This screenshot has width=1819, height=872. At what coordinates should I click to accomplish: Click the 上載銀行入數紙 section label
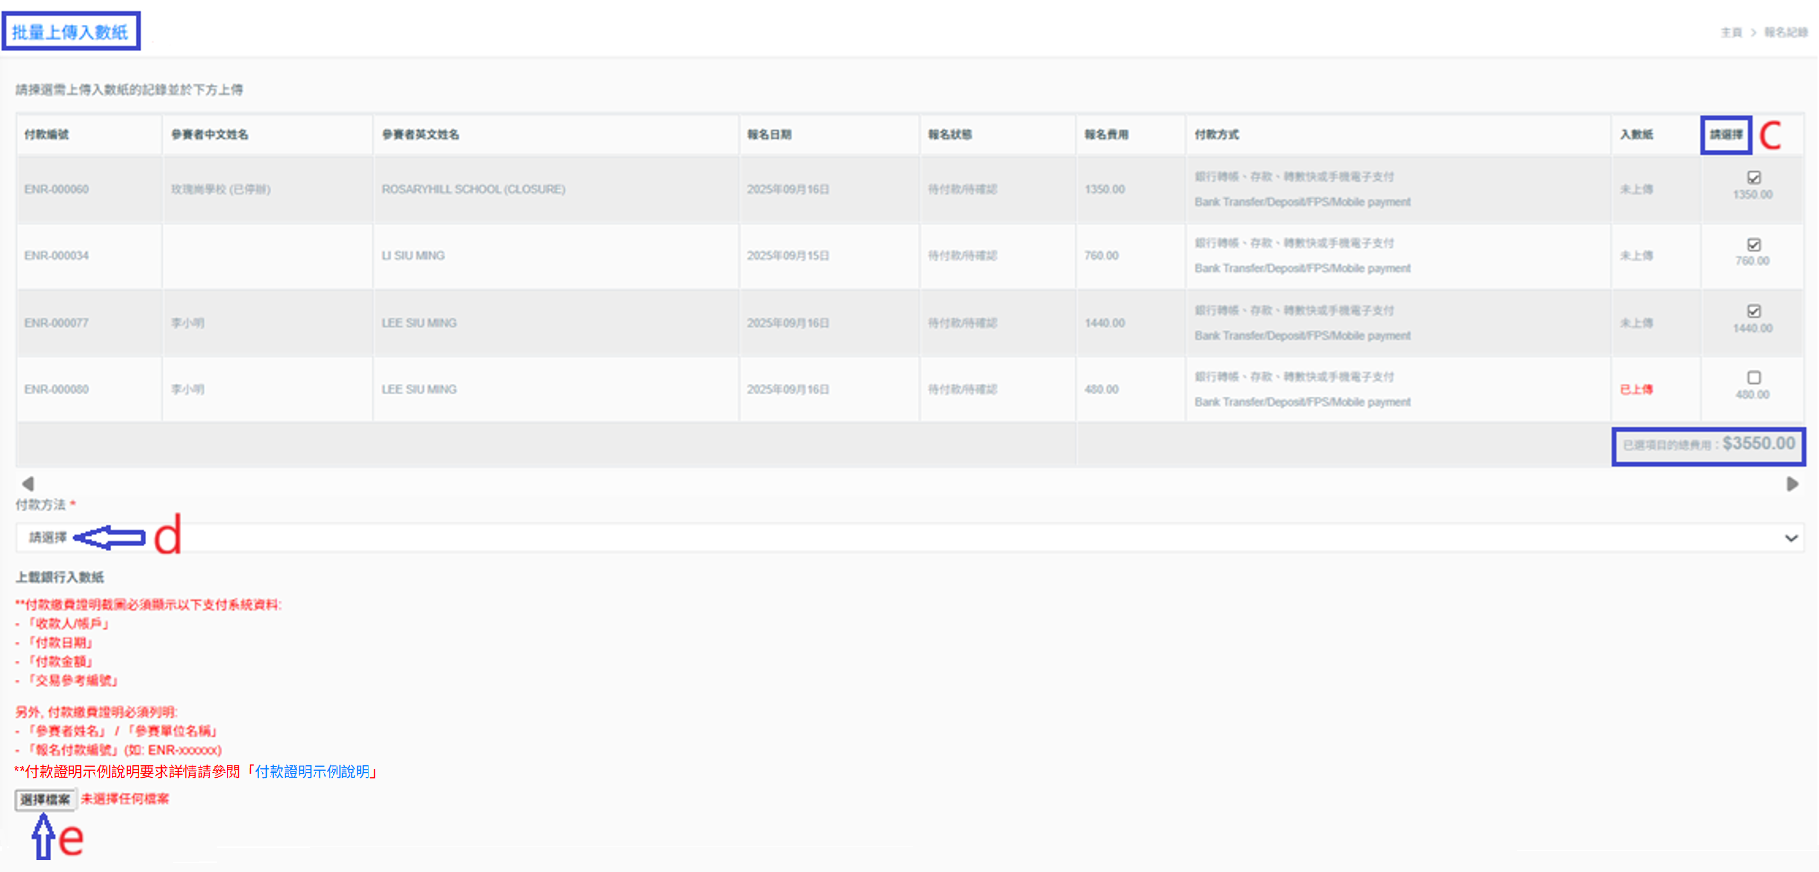pyautogui.click(x=60, y=577)
